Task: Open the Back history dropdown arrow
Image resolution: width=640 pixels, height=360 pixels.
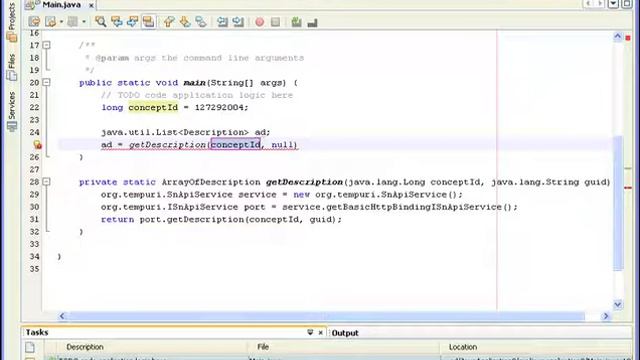Action: pyautogui.click(x=61, y=22)
